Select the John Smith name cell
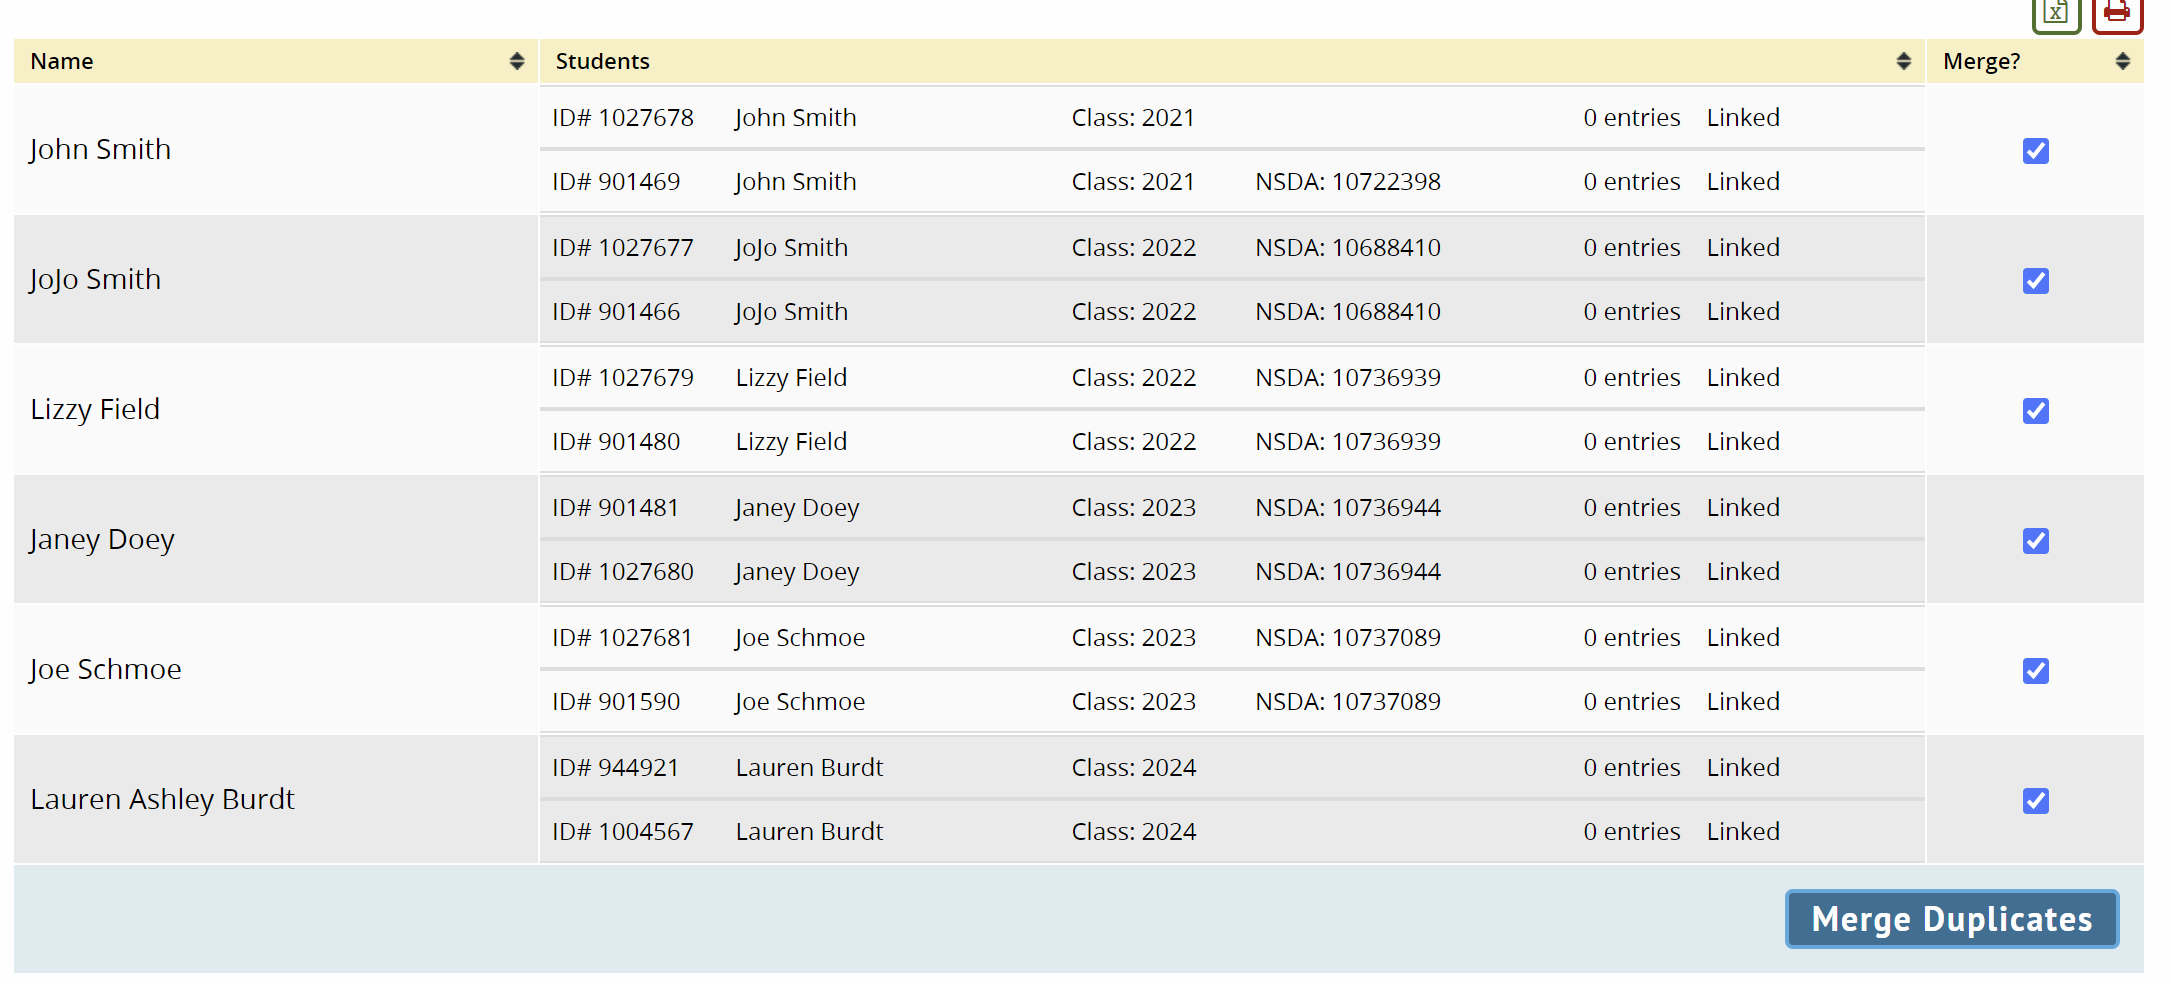The width and height of the screenshot is (2171, 984). coord(100,150)
